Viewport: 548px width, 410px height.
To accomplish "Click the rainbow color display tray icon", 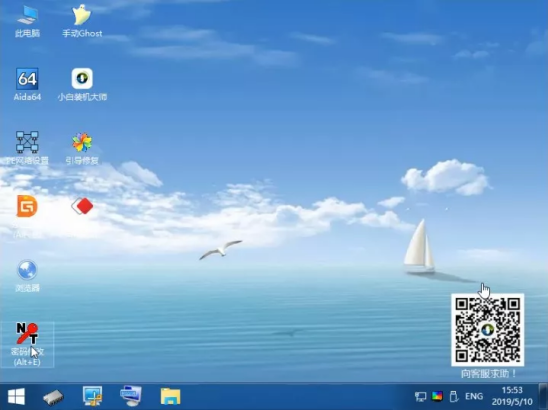I will 437,396.
